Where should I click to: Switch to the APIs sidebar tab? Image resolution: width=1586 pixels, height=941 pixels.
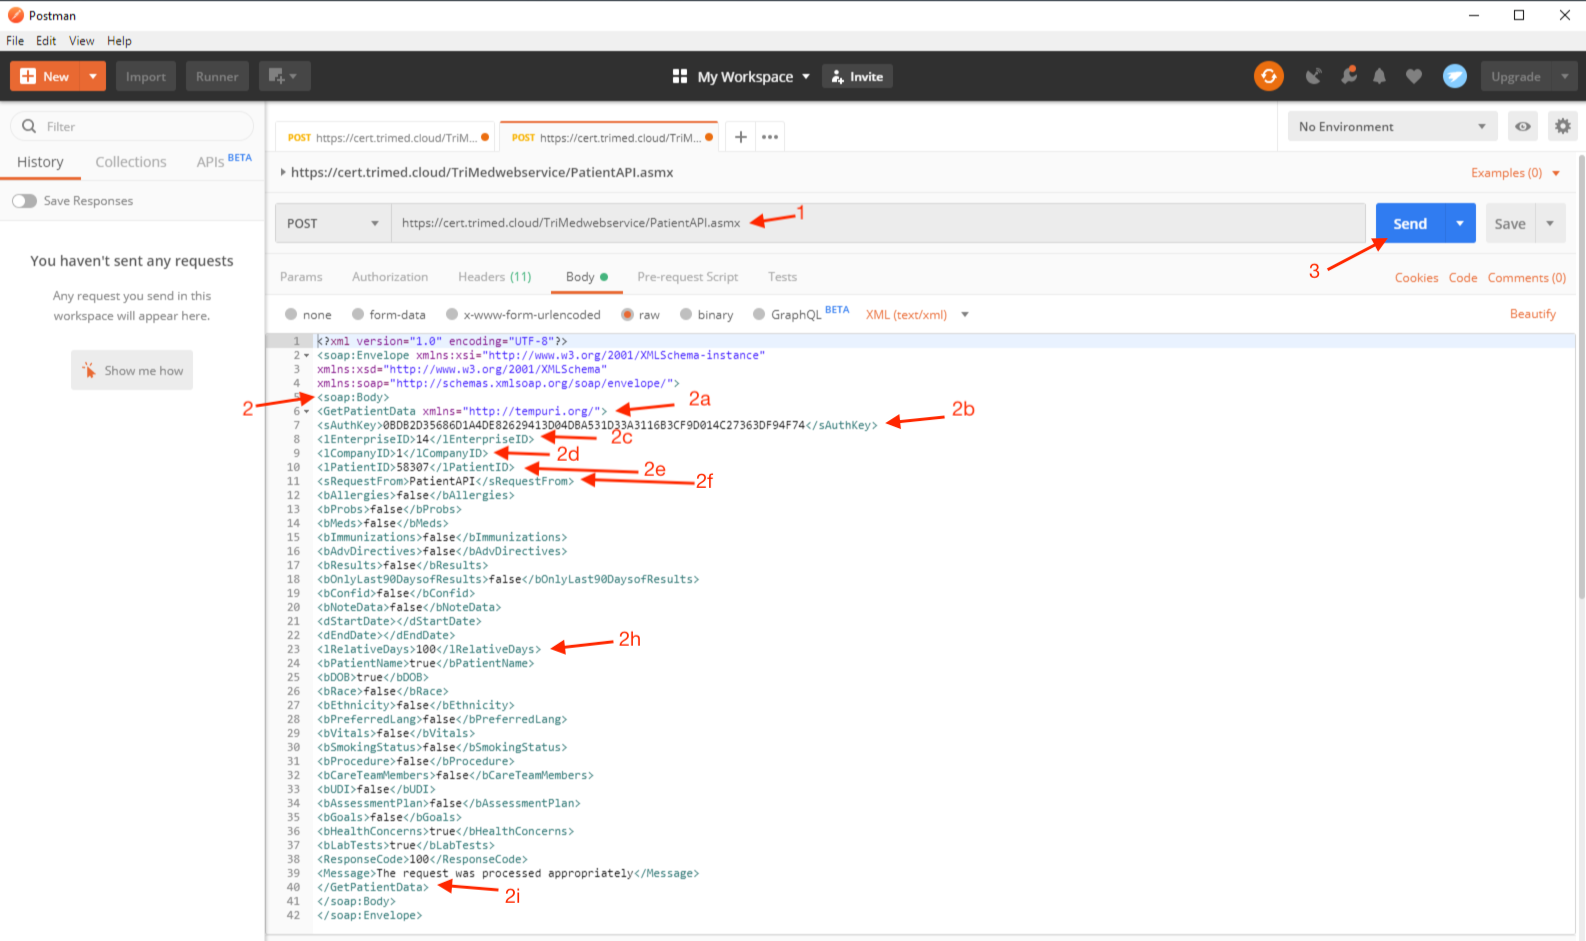point(224,161)
